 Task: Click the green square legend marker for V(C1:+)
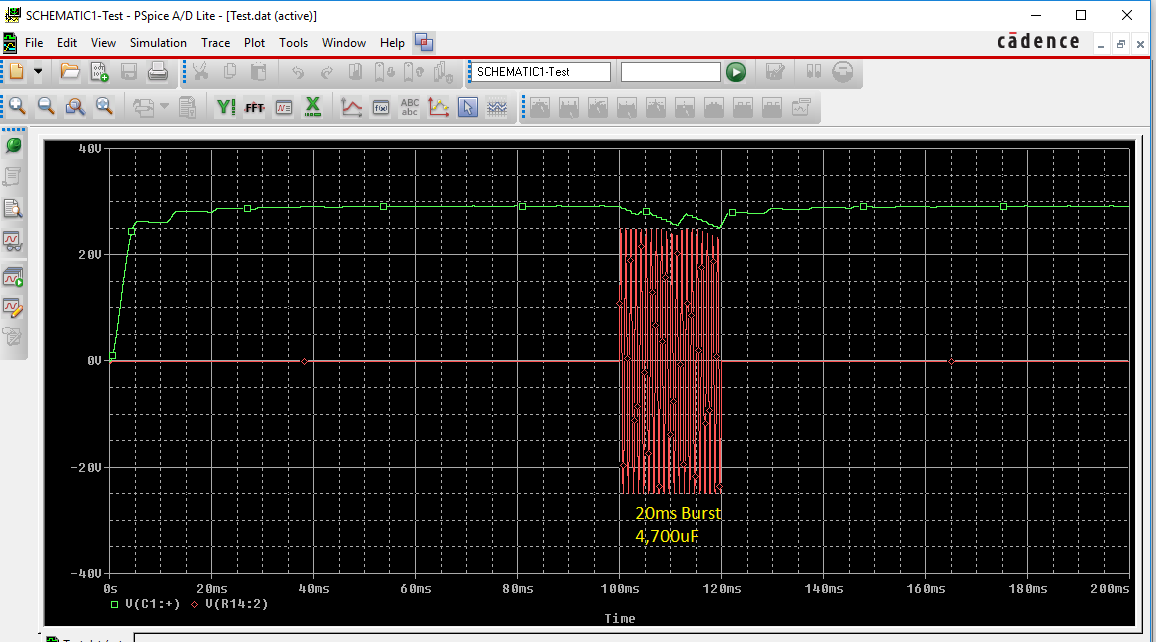(x=114, y=604)
